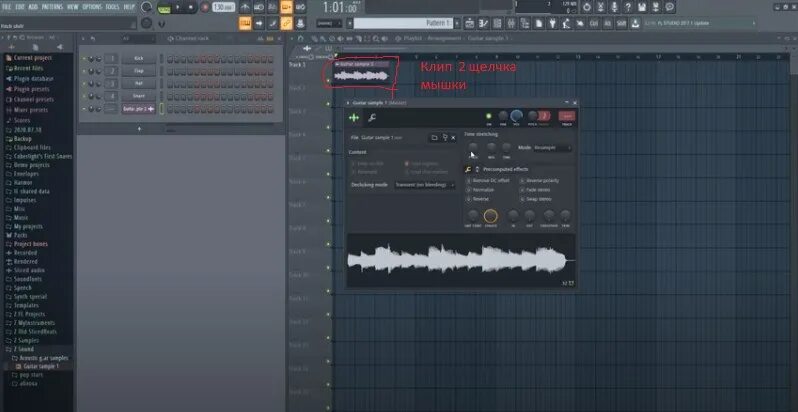Open the tempo tapper icon
This screenshot has height=412, width=798.
(566, 23)
